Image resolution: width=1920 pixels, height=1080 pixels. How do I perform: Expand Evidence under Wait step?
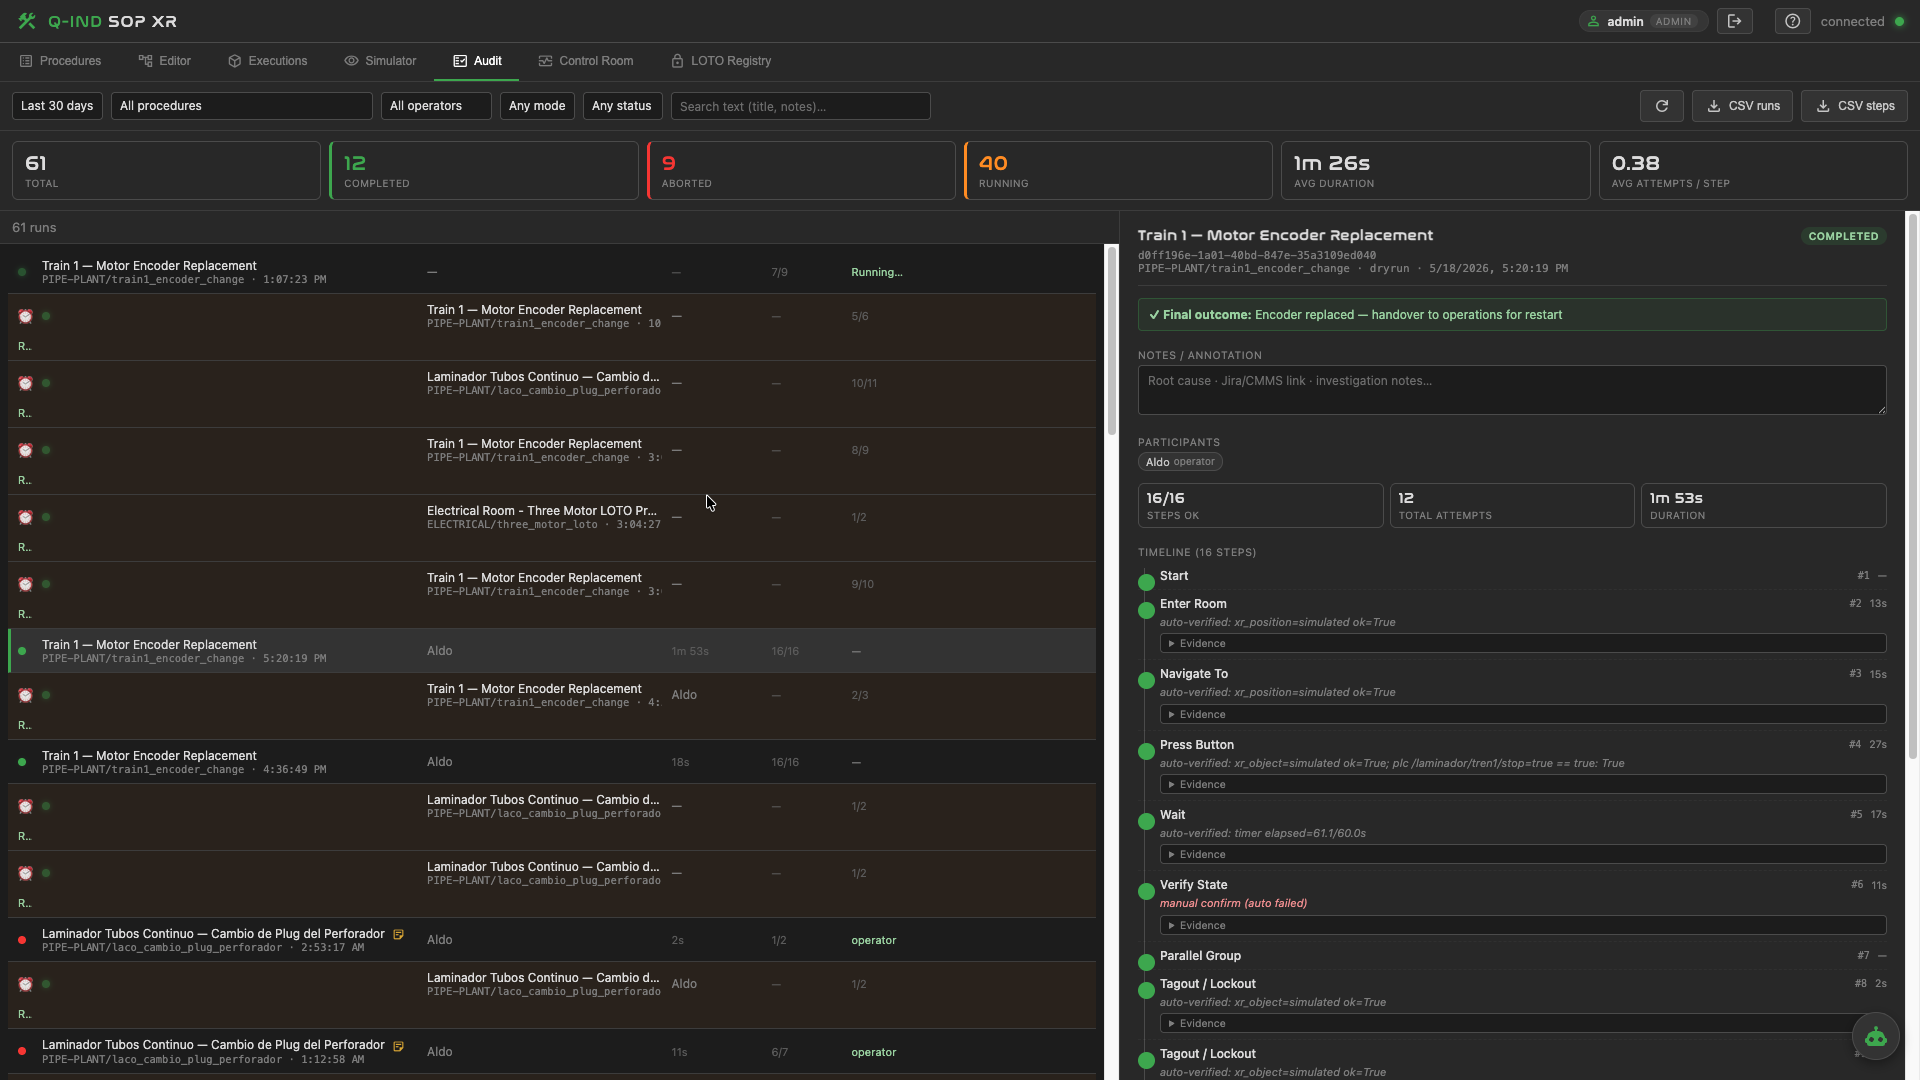coord(1523,855)
